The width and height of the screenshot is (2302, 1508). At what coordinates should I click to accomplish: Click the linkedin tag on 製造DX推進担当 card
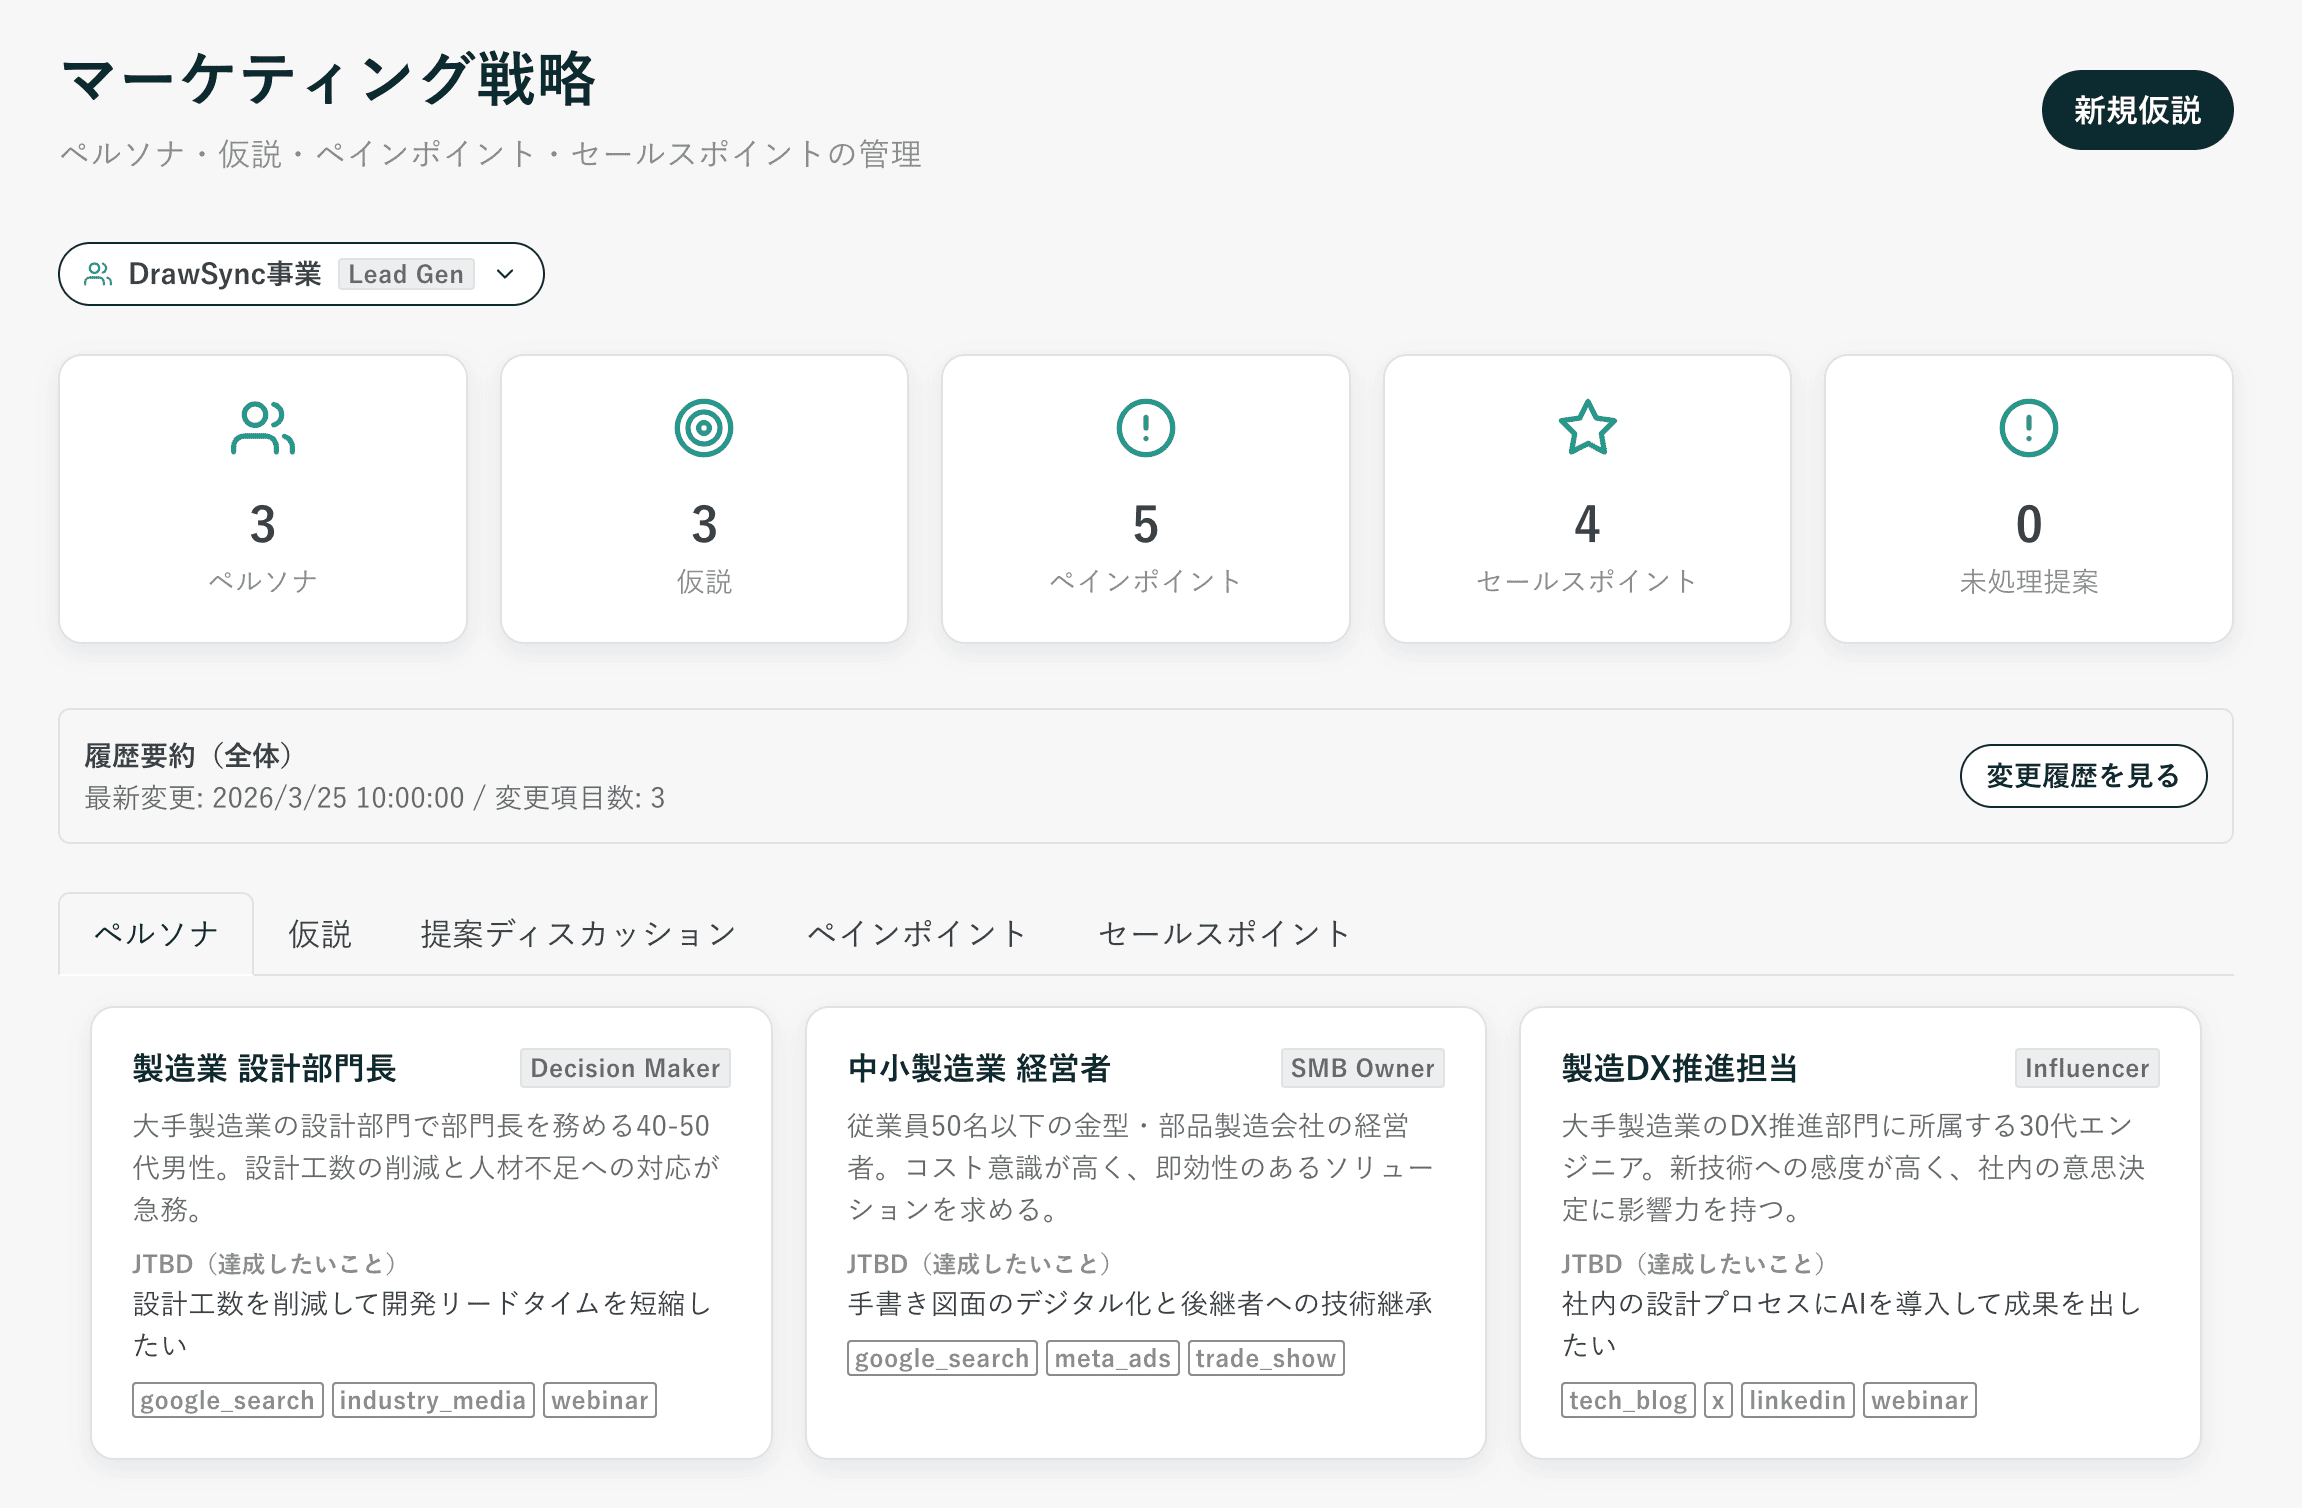click(x=1797, y=1400)
